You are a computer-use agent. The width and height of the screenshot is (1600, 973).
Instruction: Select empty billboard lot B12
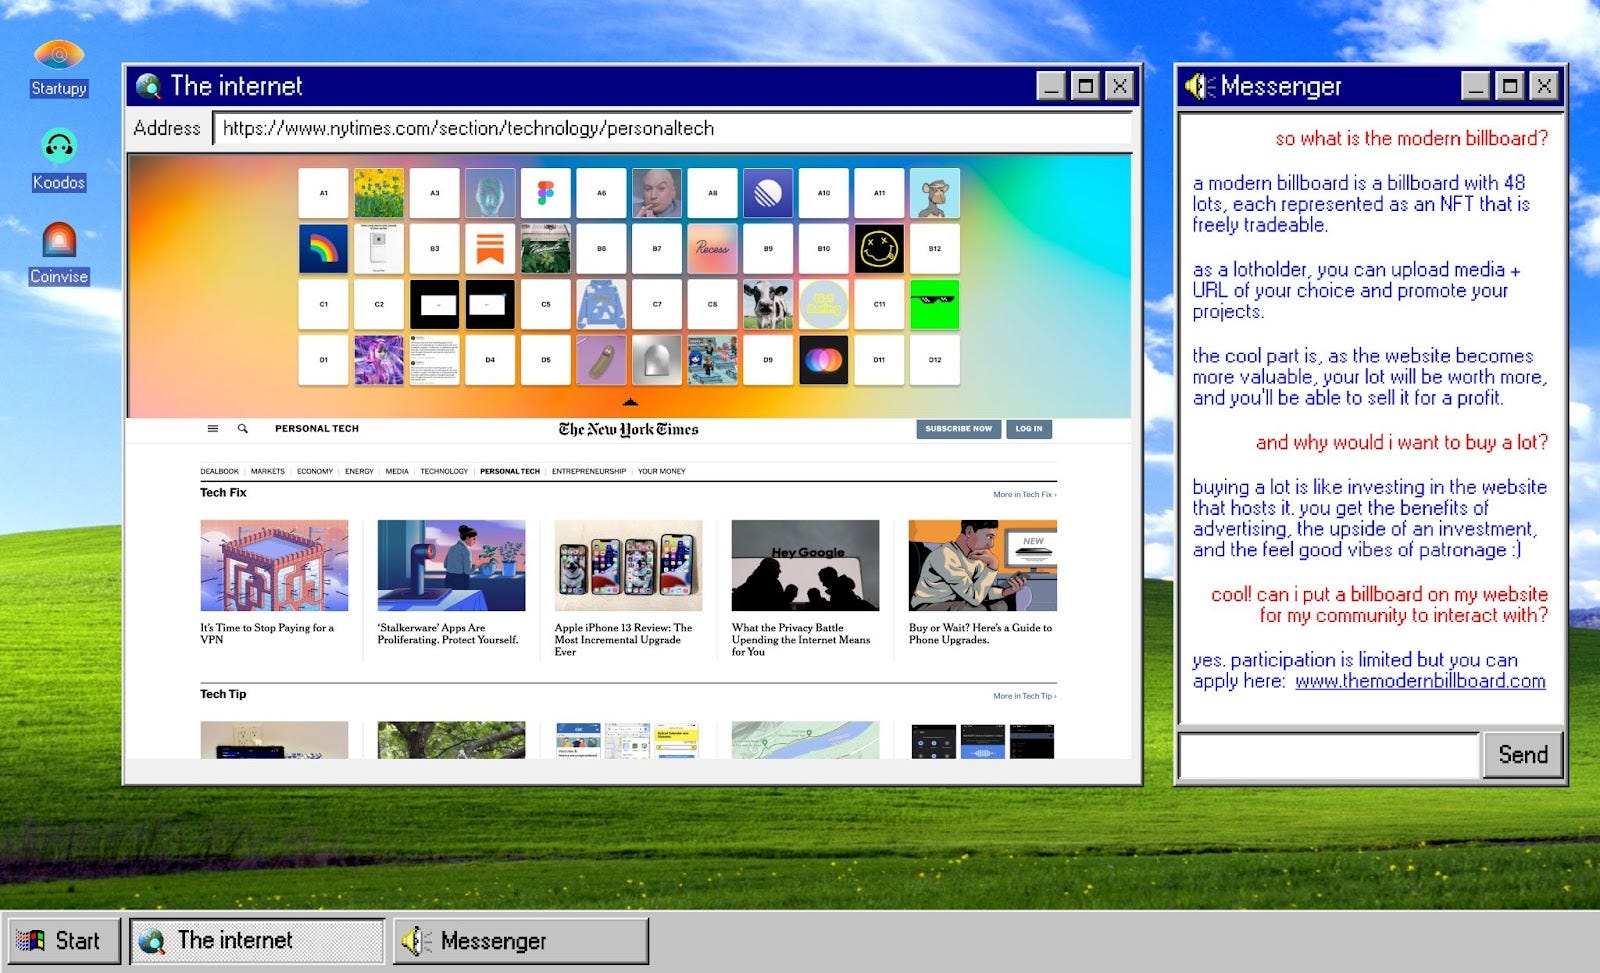pyautogui.click(x=935, y=249)
